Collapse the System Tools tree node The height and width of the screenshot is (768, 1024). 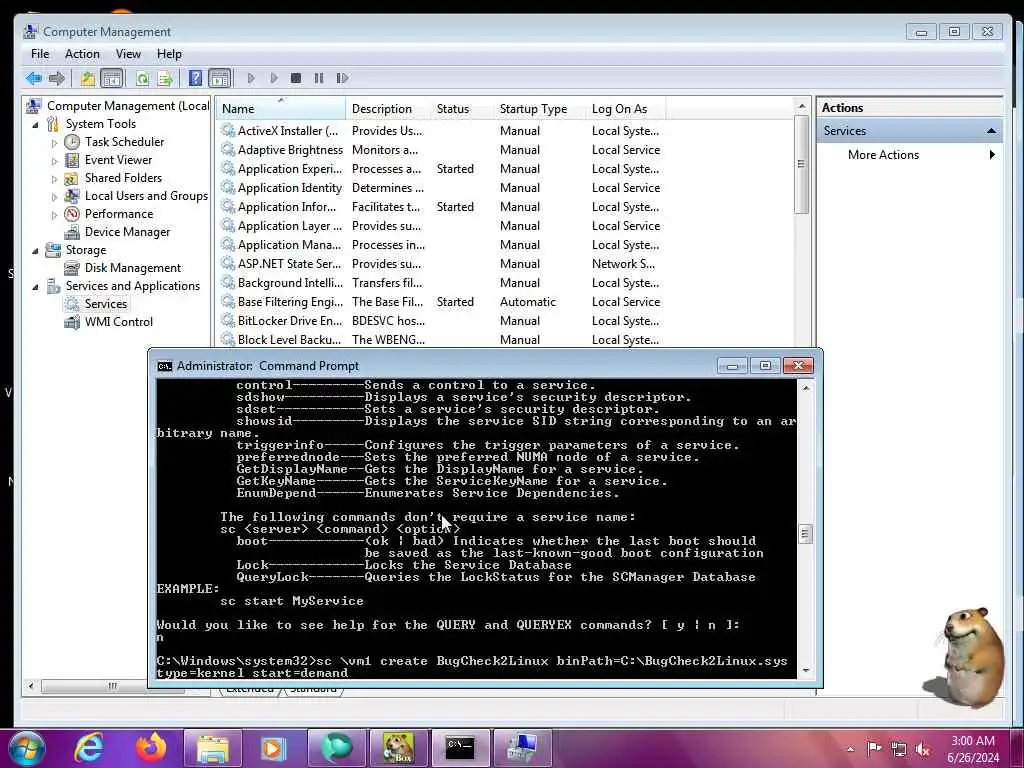point(35,124)
